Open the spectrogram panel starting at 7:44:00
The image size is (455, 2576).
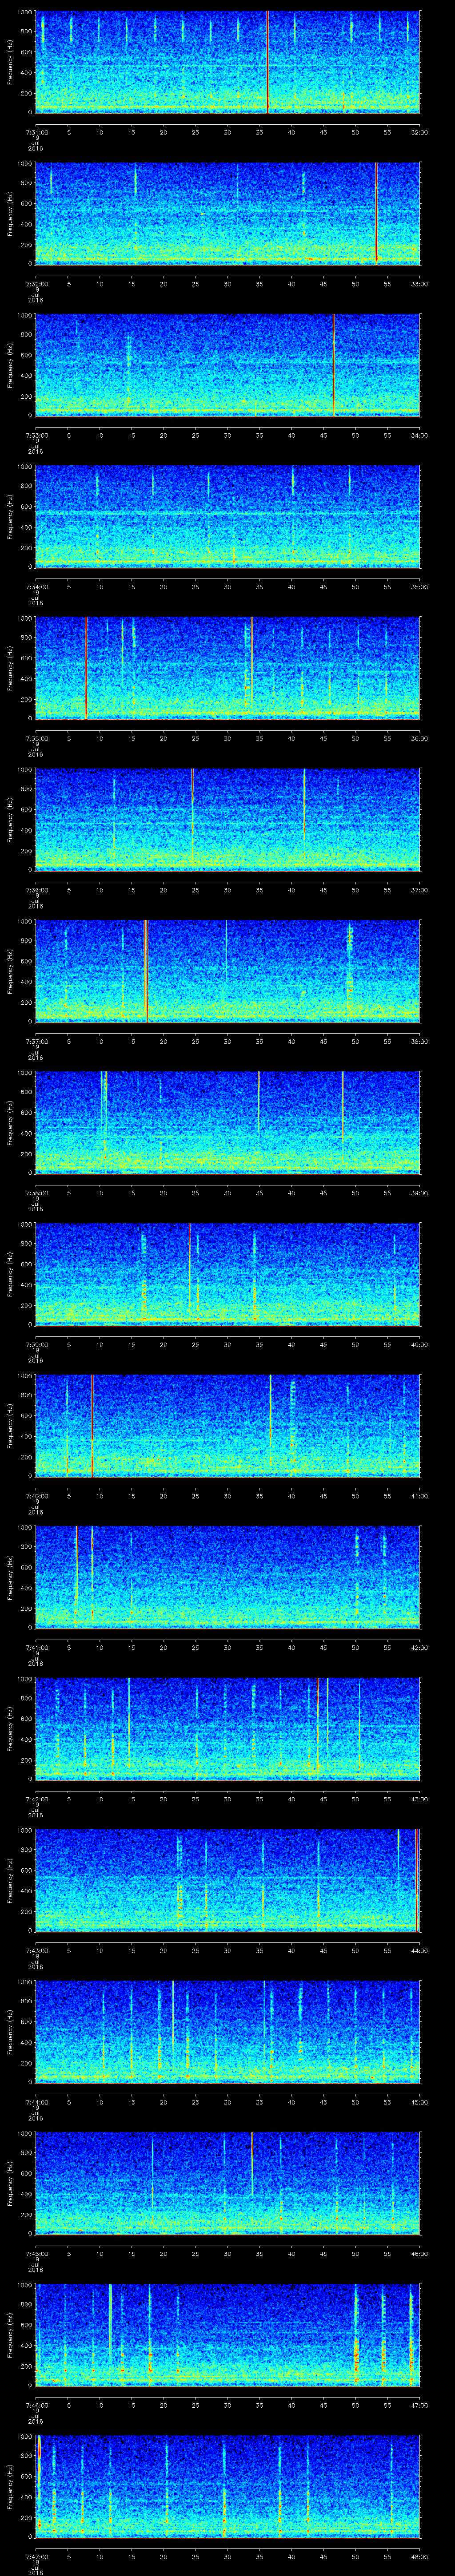tap(228, 2032)
